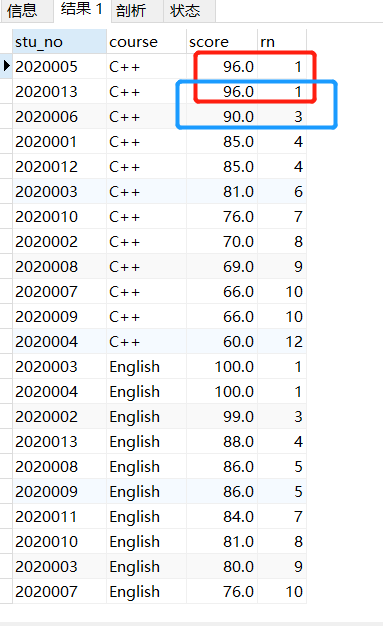Image resolution: width=383 pixels, height=626 pixels.
Task: Select rn value 3 in the 2020006 row
Action: click(x=282, y=117)
